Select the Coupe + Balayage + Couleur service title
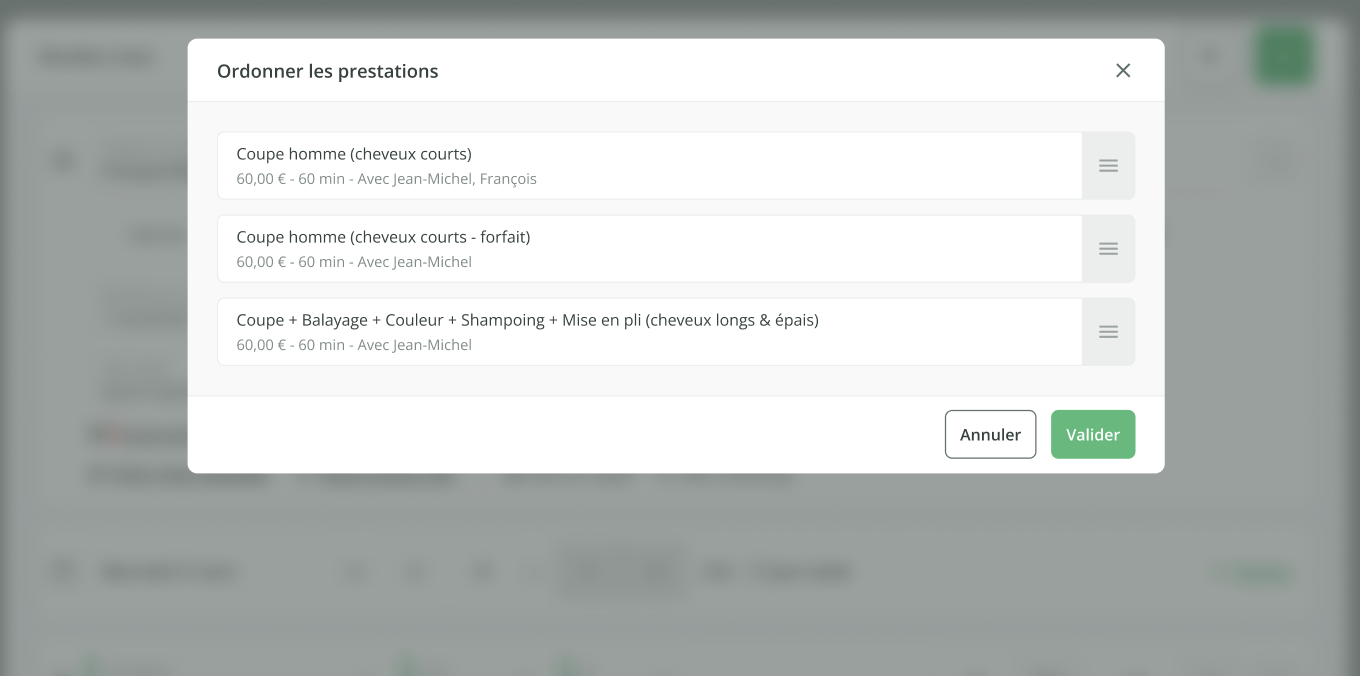The width and height of the screenshot is (1360, 676). pos(527,320)
